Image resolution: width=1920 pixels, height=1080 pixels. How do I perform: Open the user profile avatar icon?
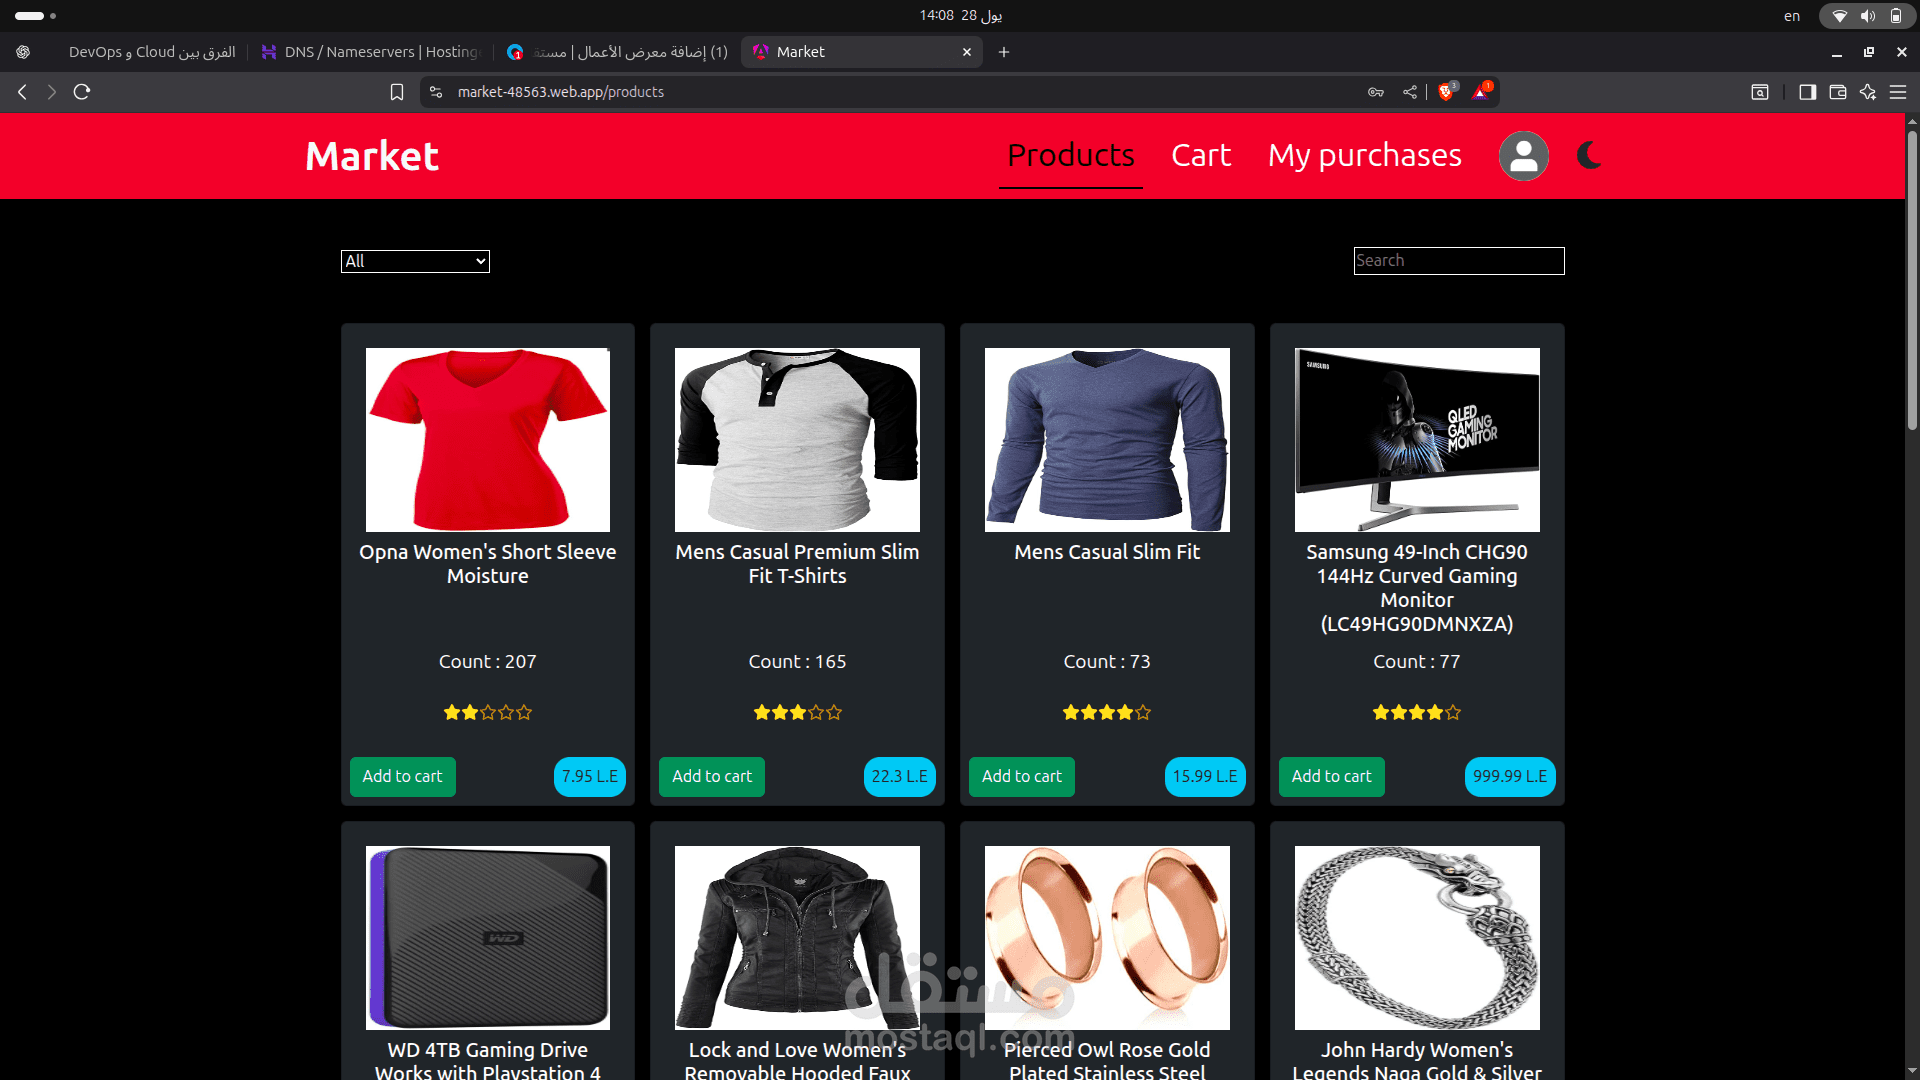pos(1523,156)
